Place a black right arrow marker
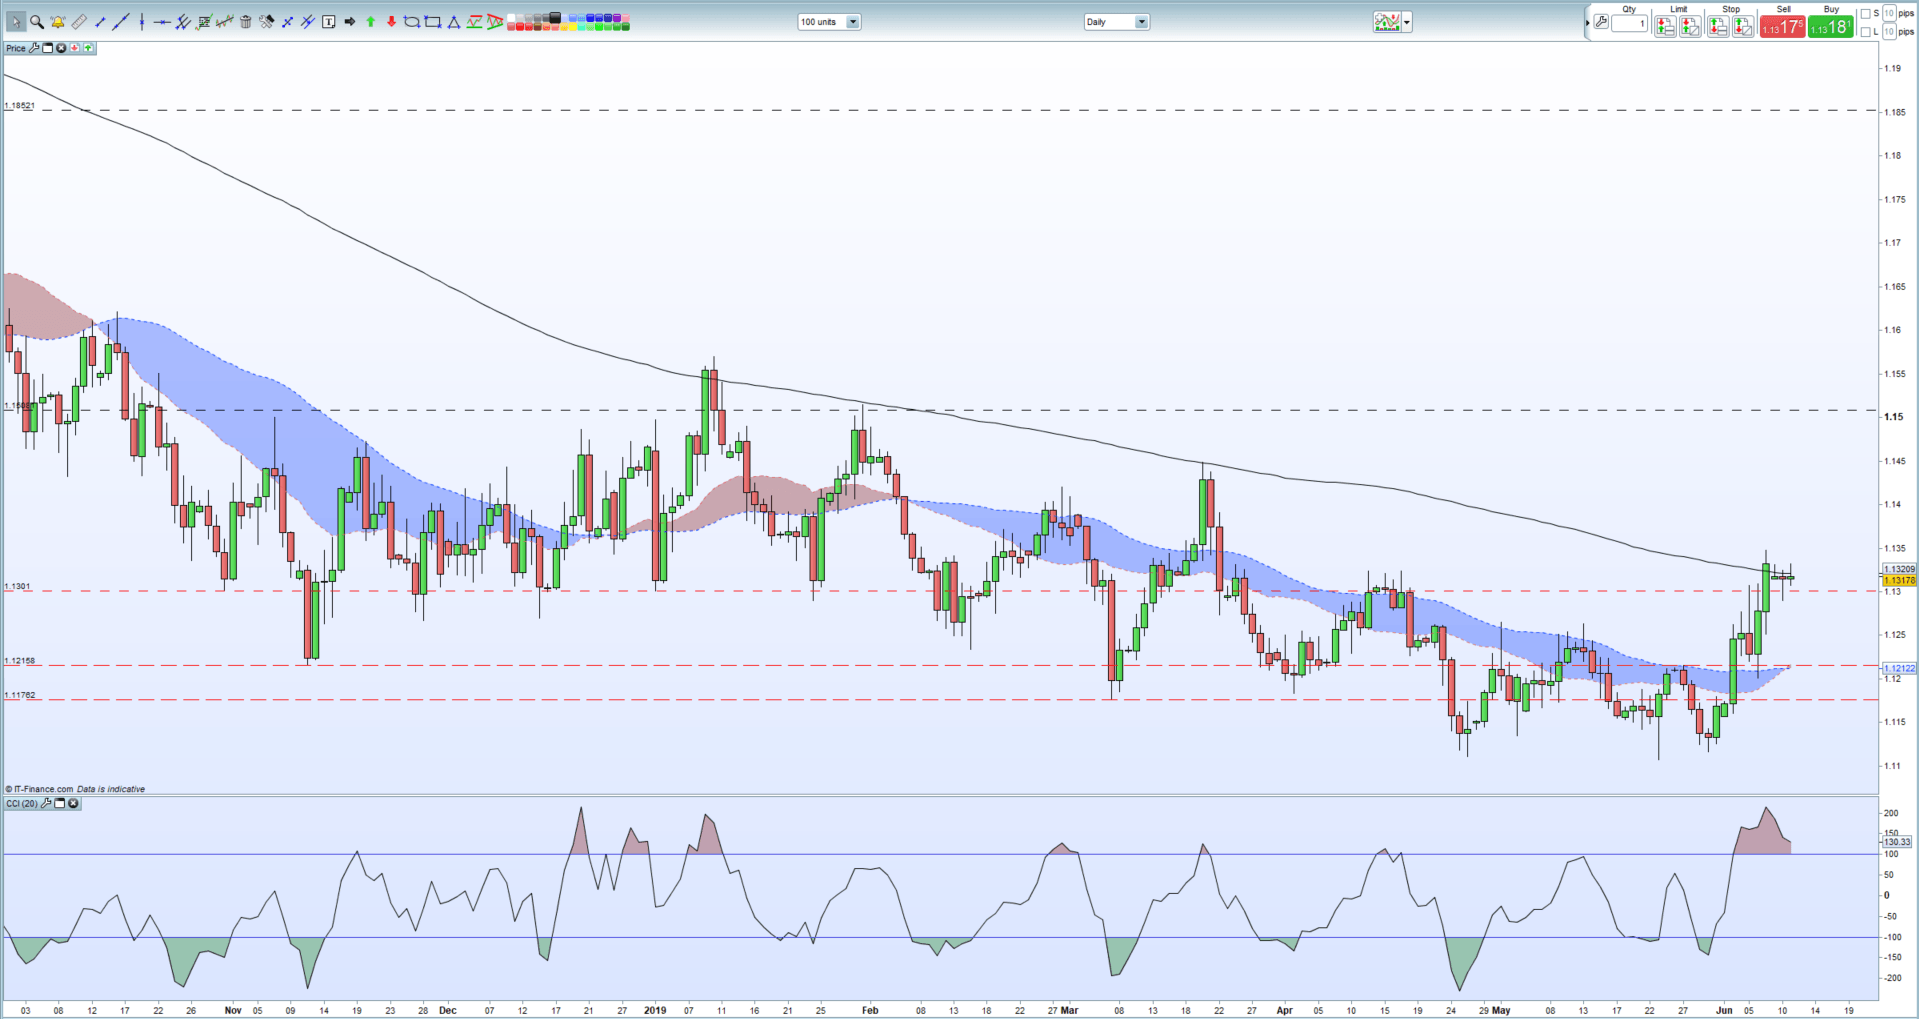Screen dimensions: 1919x1019 tap(350, 21)
